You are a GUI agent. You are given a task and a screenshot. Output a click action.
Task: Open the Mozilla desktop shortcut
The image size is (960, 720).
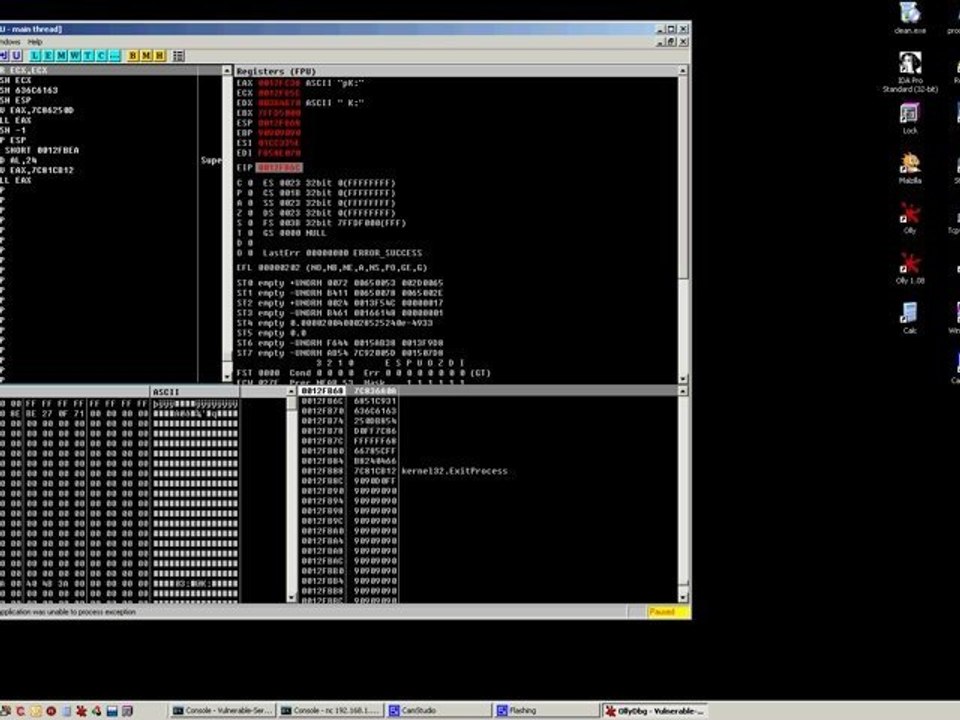click(x=910, y=168)
